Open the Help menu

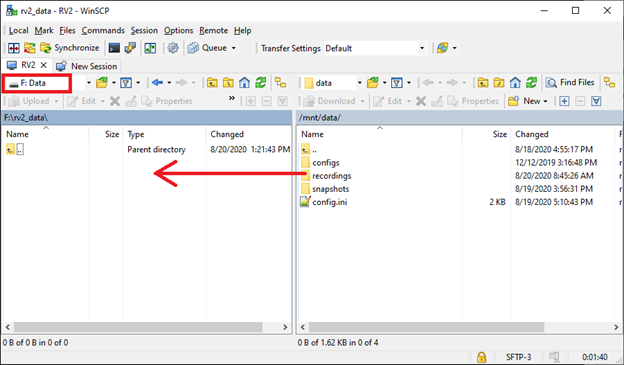click(x=242, y=31)
